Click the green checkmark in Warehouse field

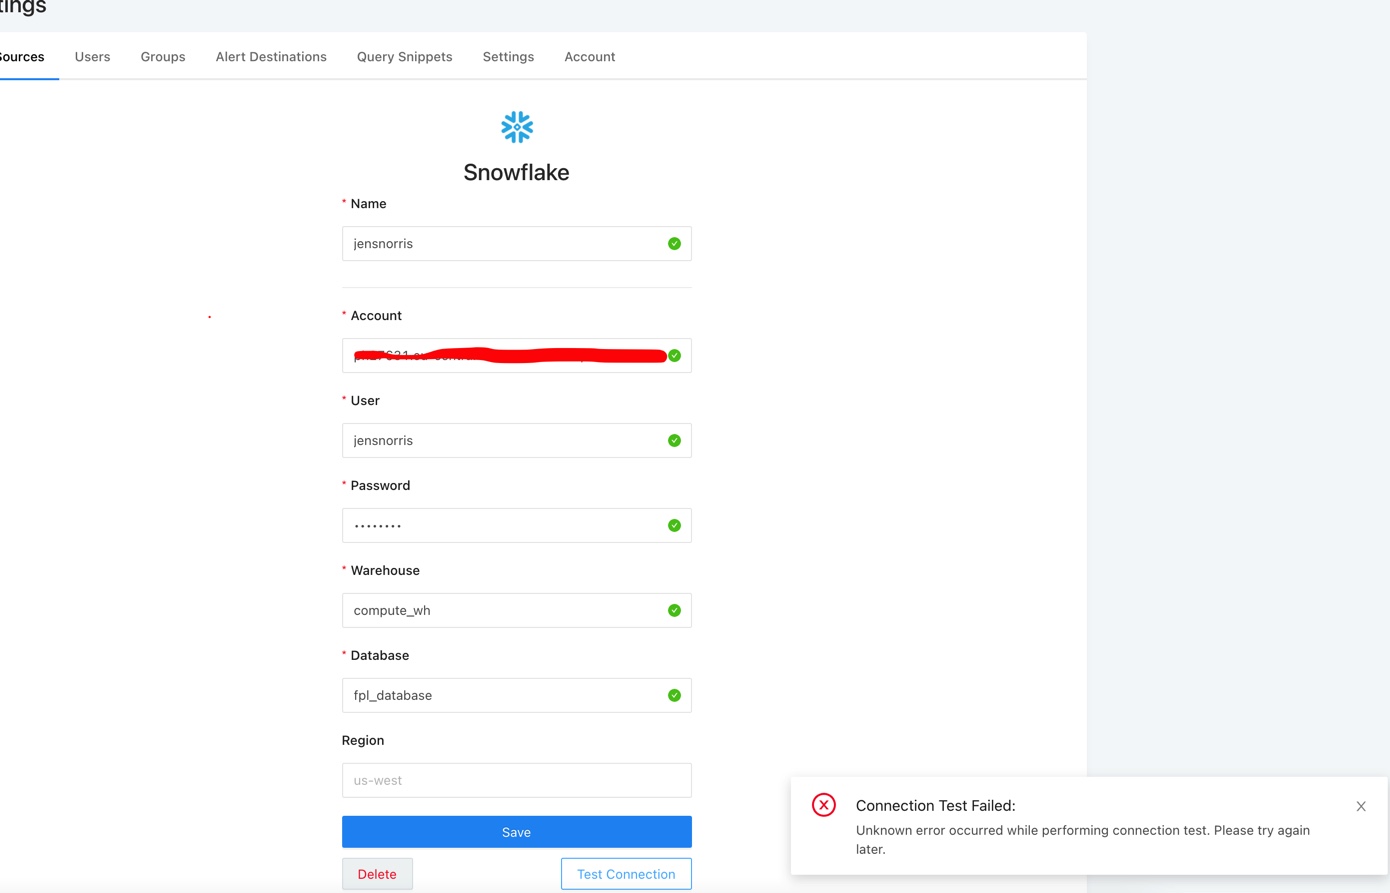[674, 611]
